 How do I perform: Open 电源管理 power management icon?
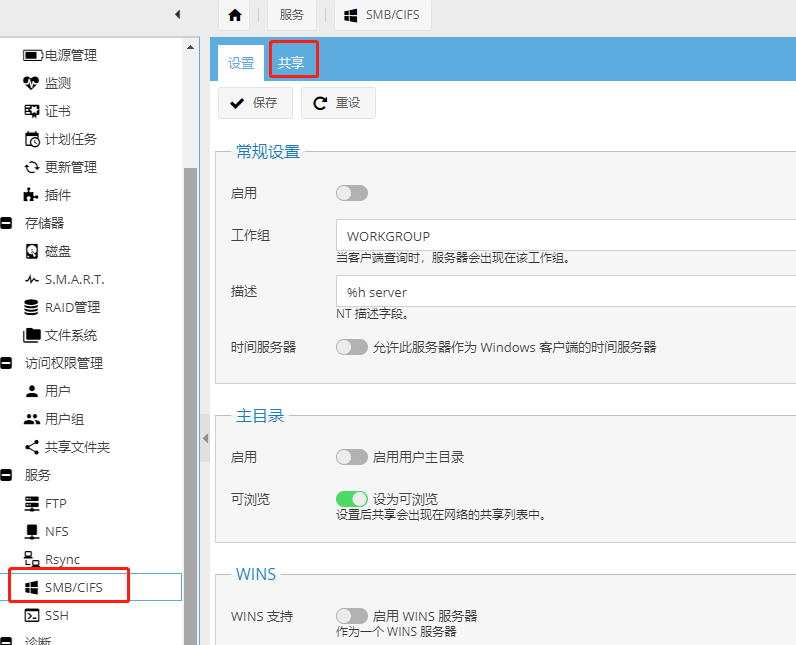[32, 55]
